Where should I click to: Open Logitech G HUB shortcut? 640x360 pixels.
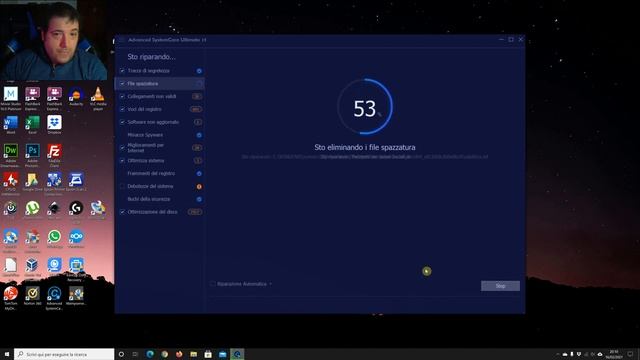click(x=76, y=210)
